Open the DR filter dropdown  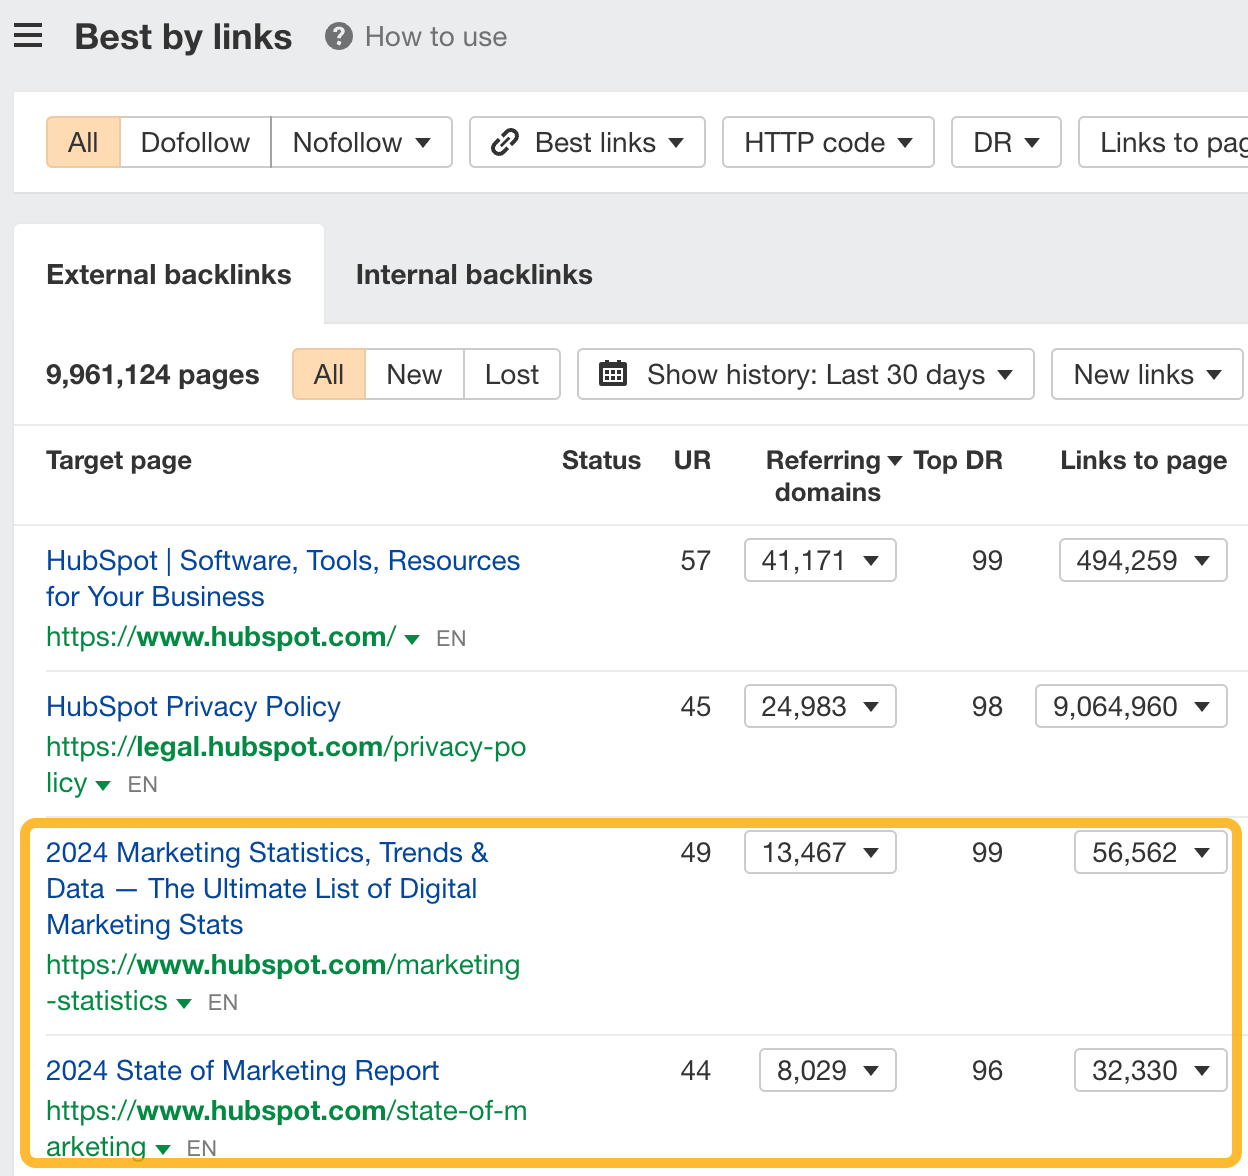click(x=1005, y=142)
